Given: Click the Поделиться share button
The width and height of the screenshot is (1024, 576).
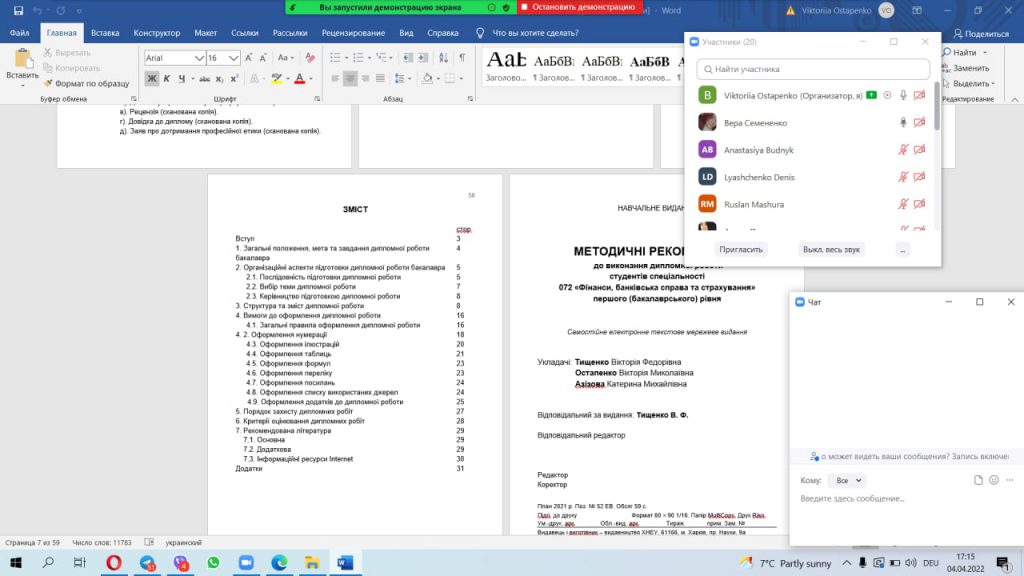Looking at the screenshot, I should pyautogui.click(x=981, y=33).
